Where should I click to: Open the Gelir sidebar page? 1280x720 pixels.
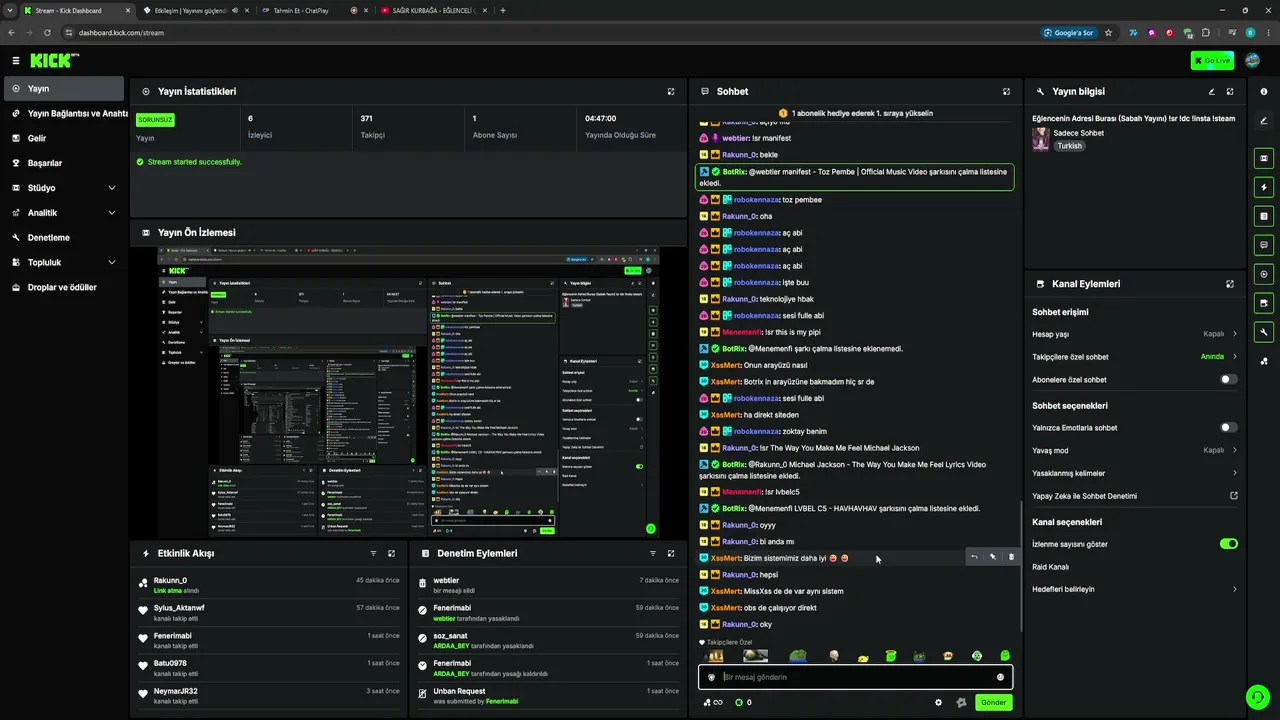click(x=64, y=138)
